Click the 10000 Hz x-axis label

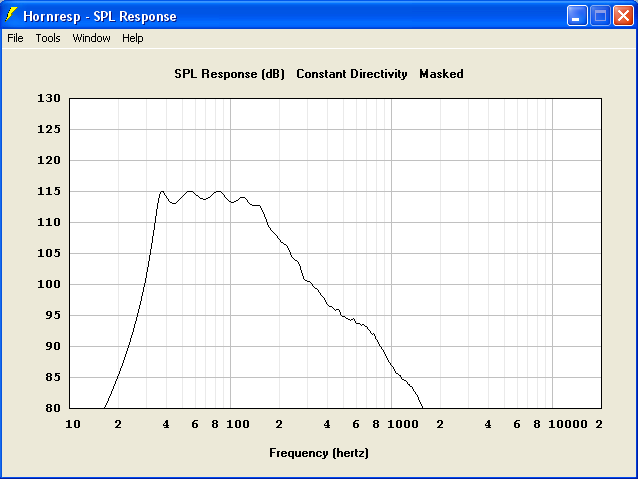(x=568, y=424)
